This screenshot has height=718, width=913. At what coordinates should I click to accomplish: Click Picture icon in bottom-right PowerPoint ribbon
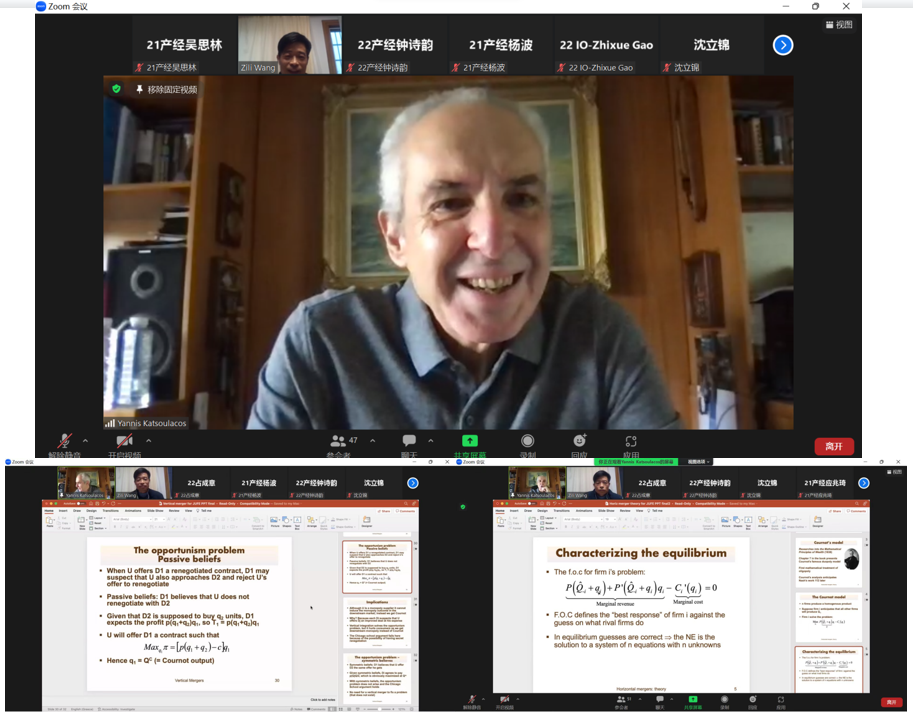(726, 521)
